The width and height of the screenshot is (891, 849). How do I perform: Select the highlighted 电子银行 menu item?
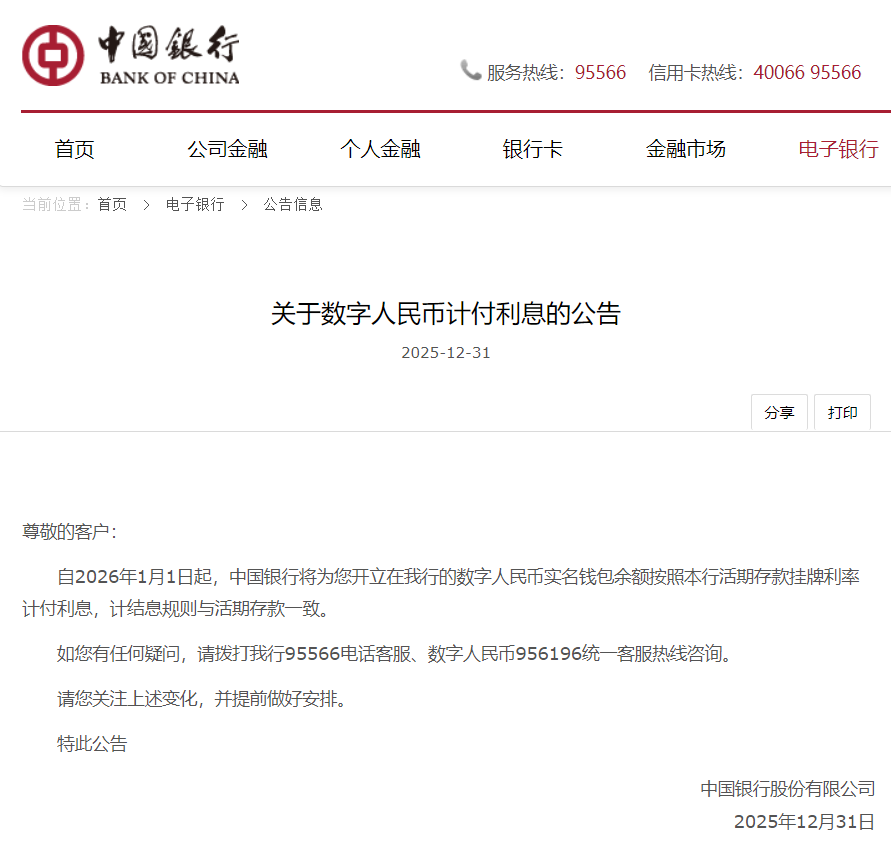837,149
